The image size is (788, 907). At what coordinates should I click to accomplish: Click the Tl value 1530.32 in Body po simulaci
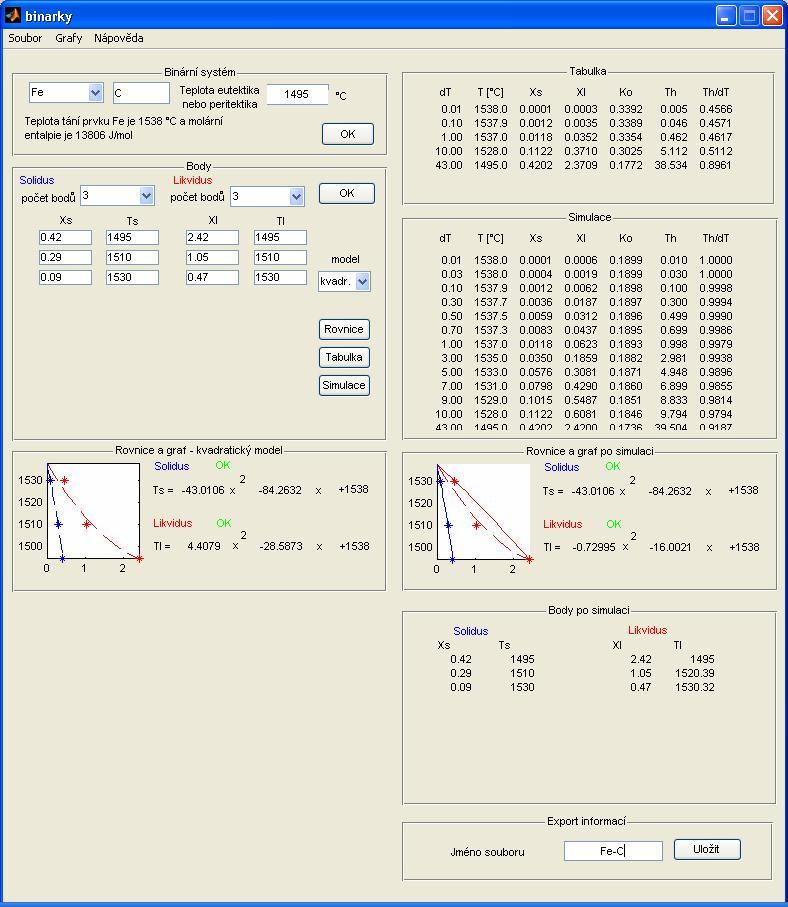[x=695, y=687]
